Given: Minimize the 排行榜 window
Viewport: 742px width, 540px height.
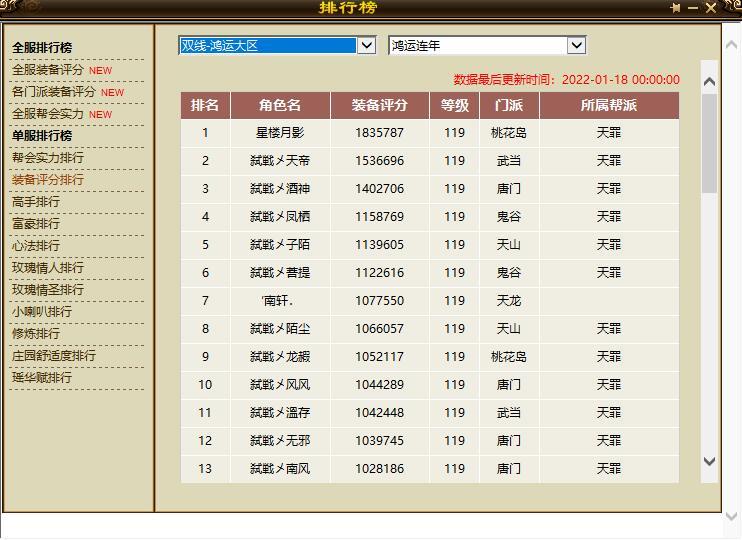Looking at the screenshot, I should pos(693,8).
